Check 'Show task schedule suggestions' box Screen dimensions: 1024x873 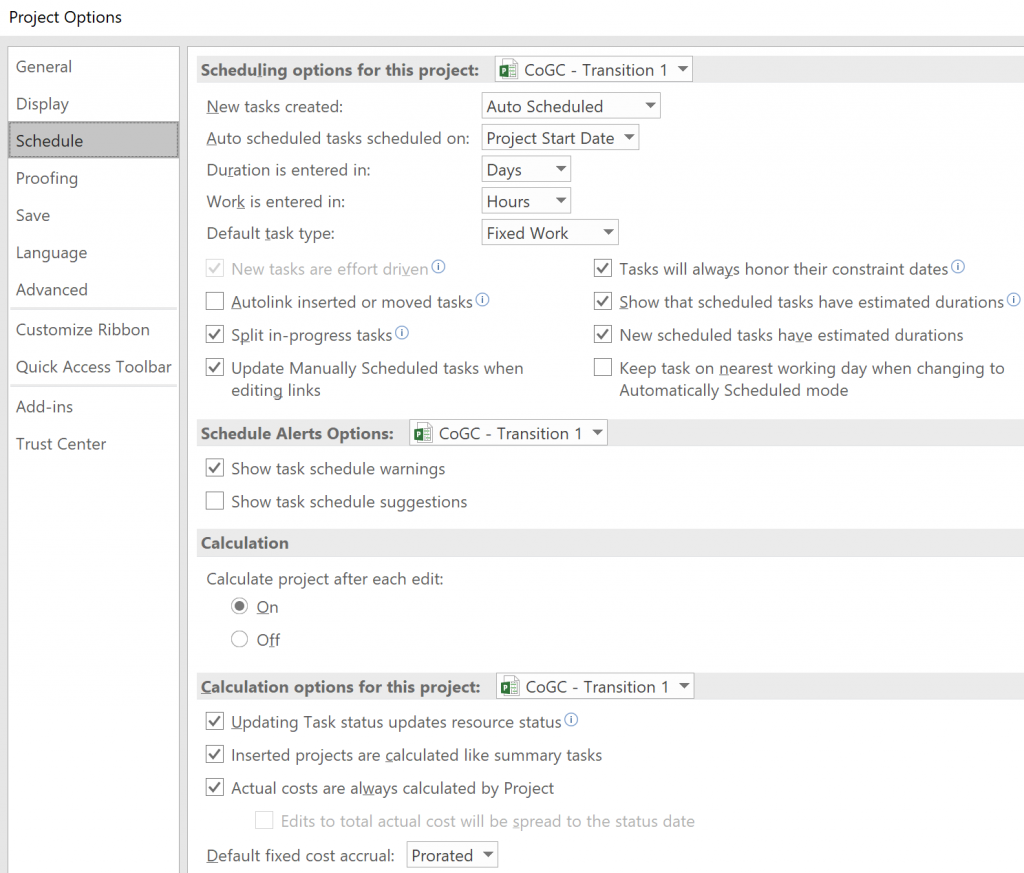215,501
